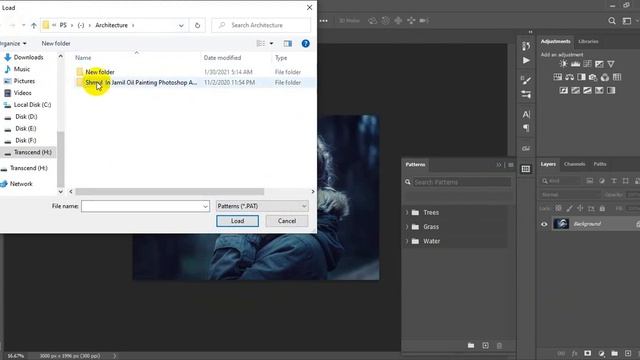Switch to the Paths tab
640x360 pixels.
(x=600, y=164)
